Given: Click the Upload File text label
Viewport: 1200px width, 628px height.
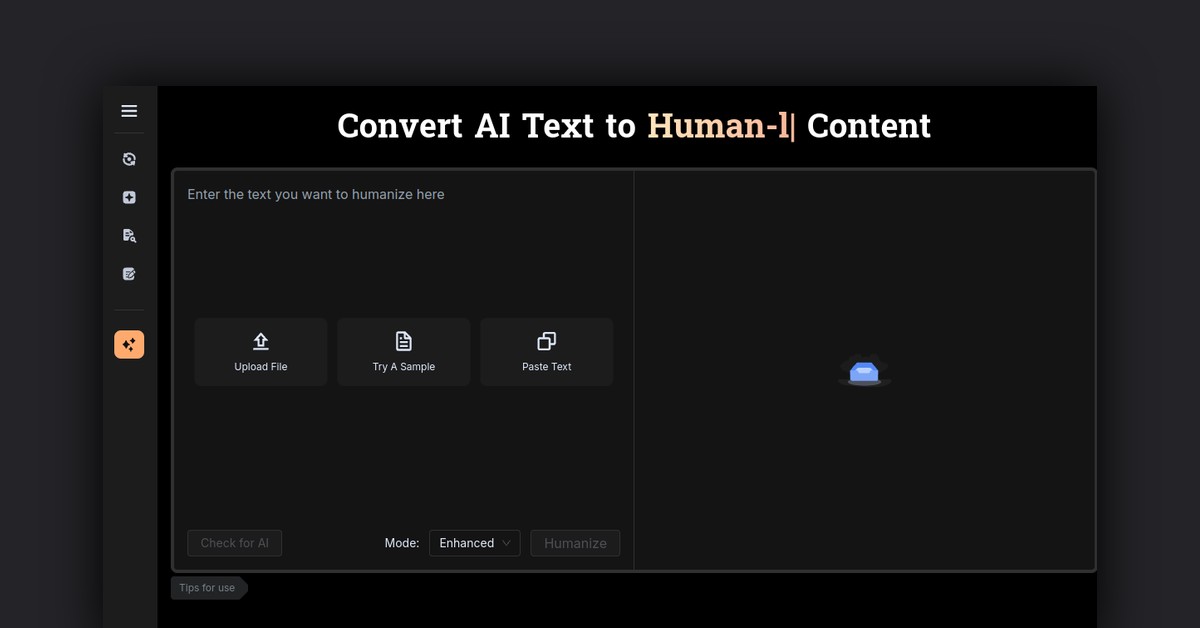Looking at the screenshot, I should point(261,367).
